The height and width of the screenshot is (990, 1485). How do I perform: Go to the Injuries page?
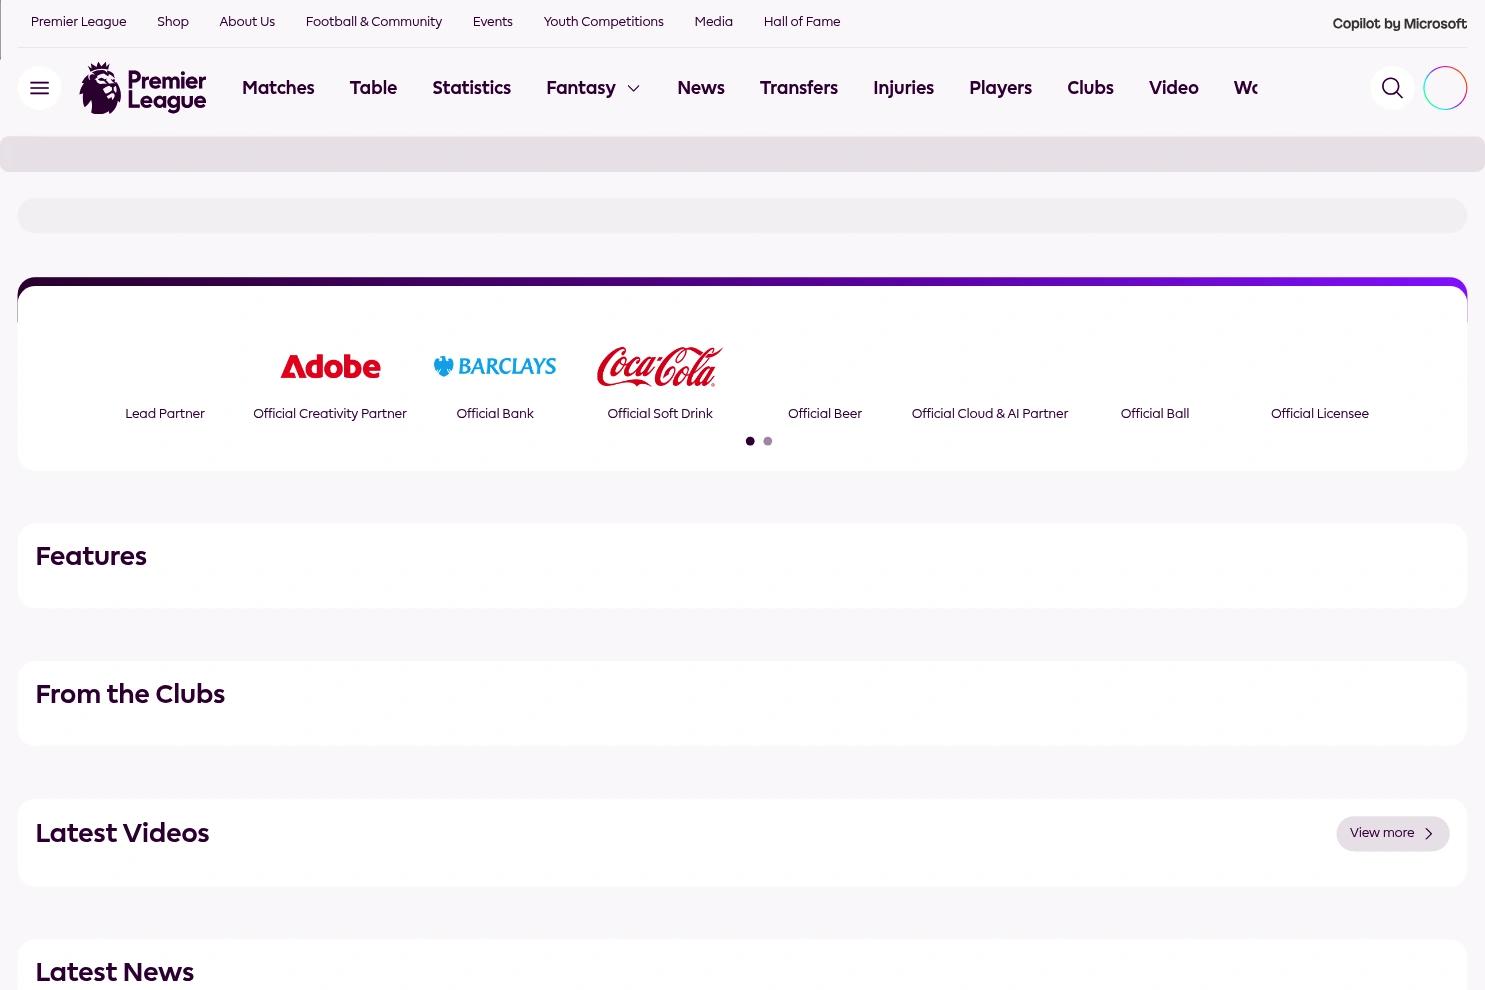coord(903,88)
